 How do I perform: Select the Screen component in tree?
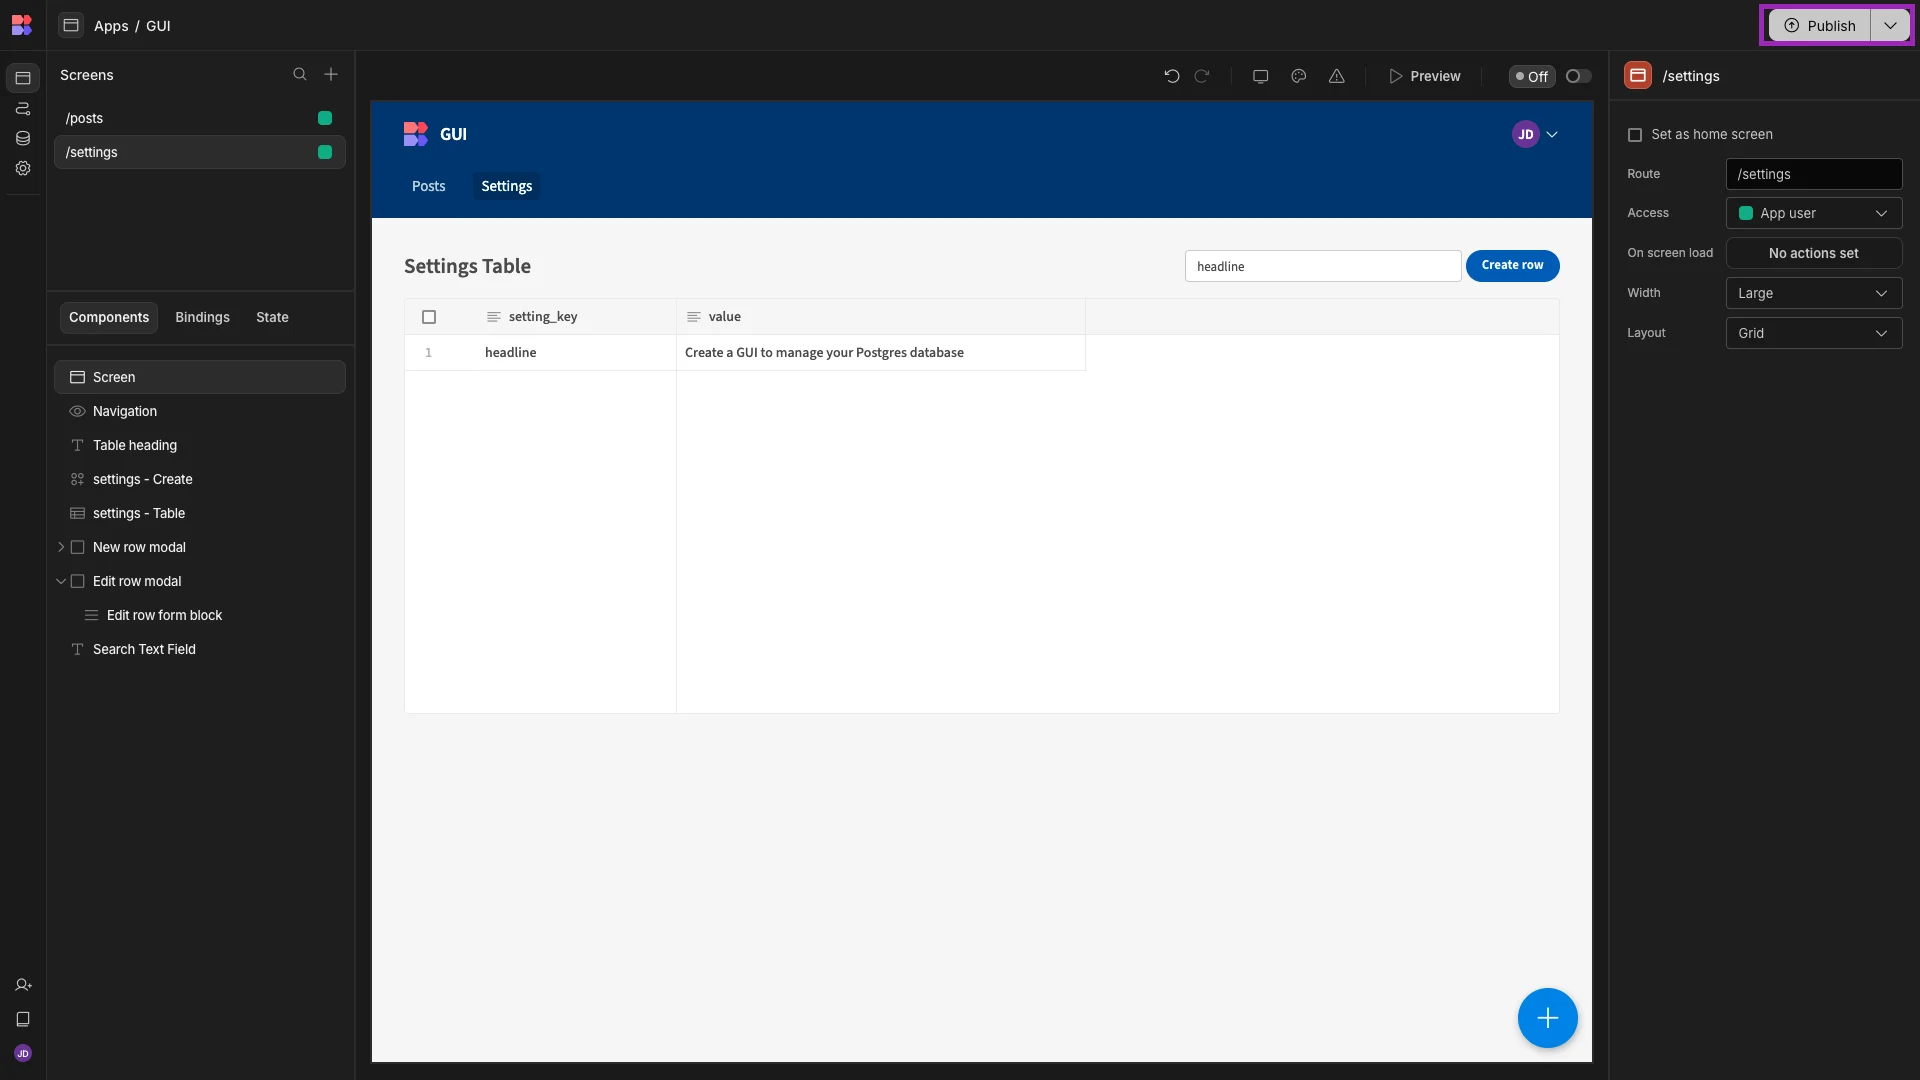click(x=200, y=377)
